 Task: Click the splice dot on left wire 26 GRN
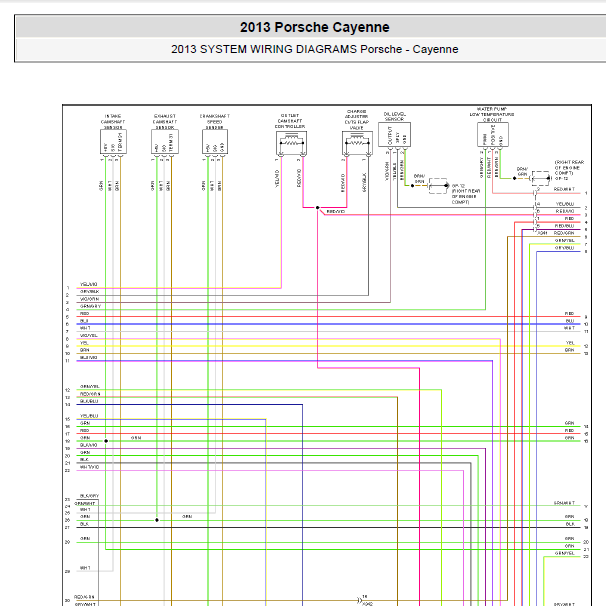[157, 520]
